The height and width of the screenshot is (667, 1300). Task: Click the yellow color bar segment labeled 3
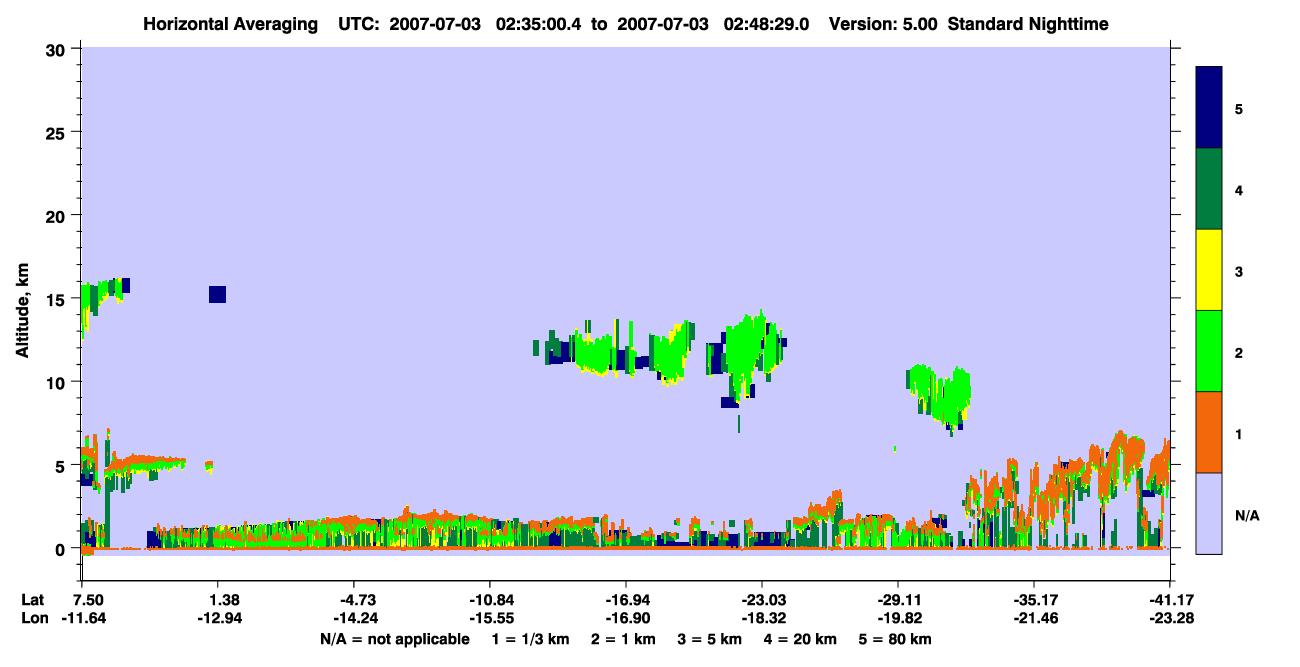1209,270
